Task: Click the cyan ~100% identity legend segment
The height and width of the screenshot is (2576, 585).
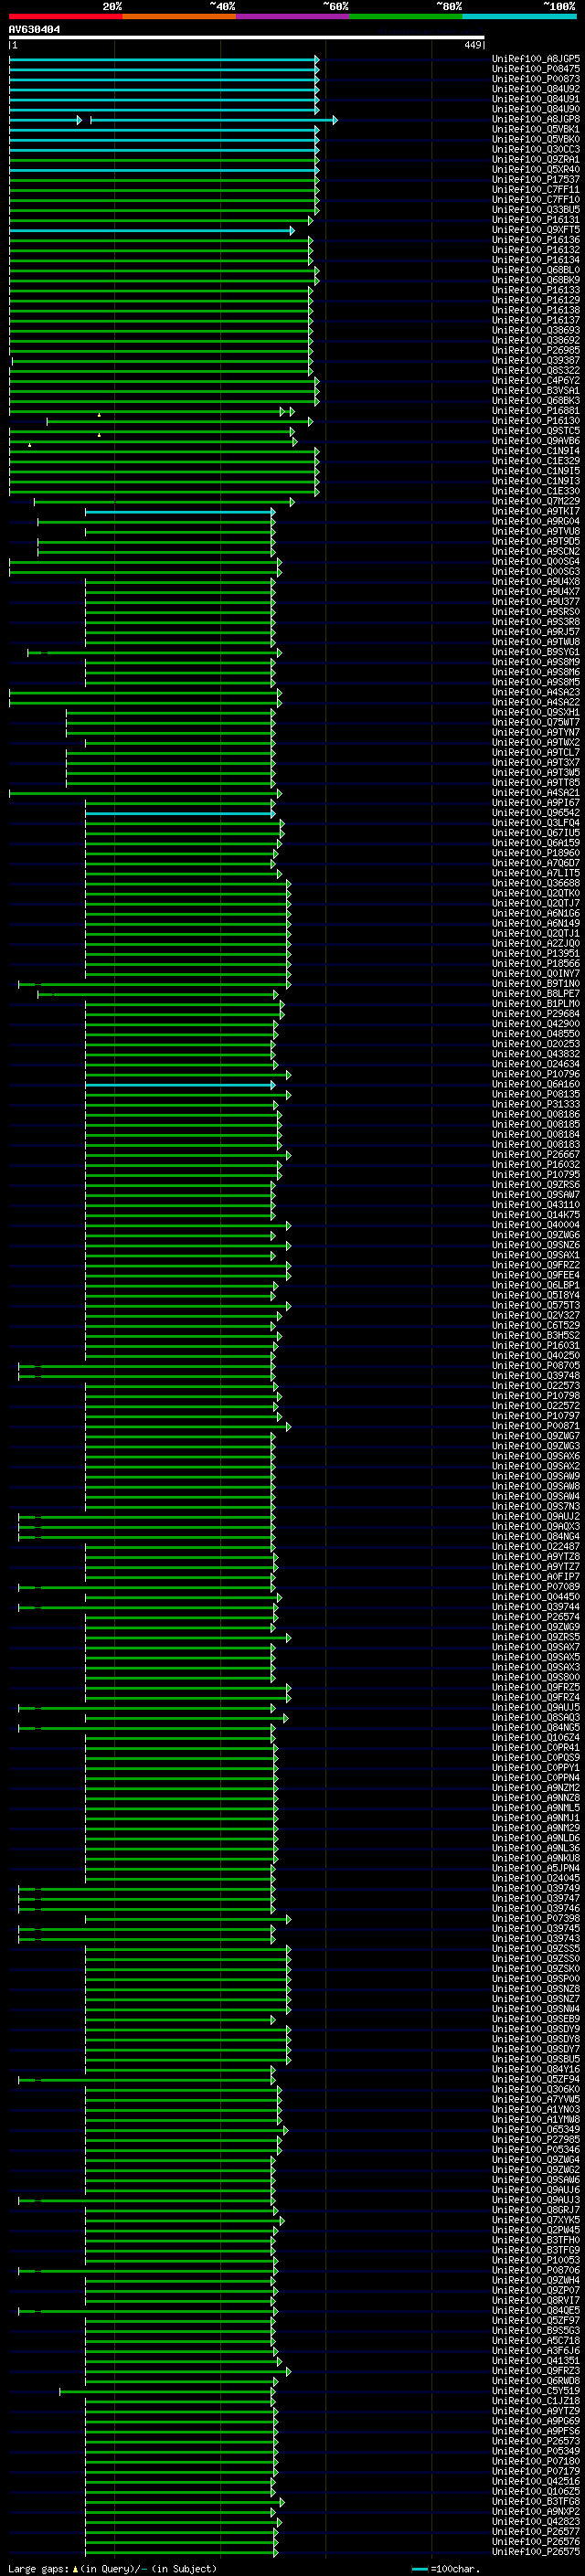Action: pos(519,16)
